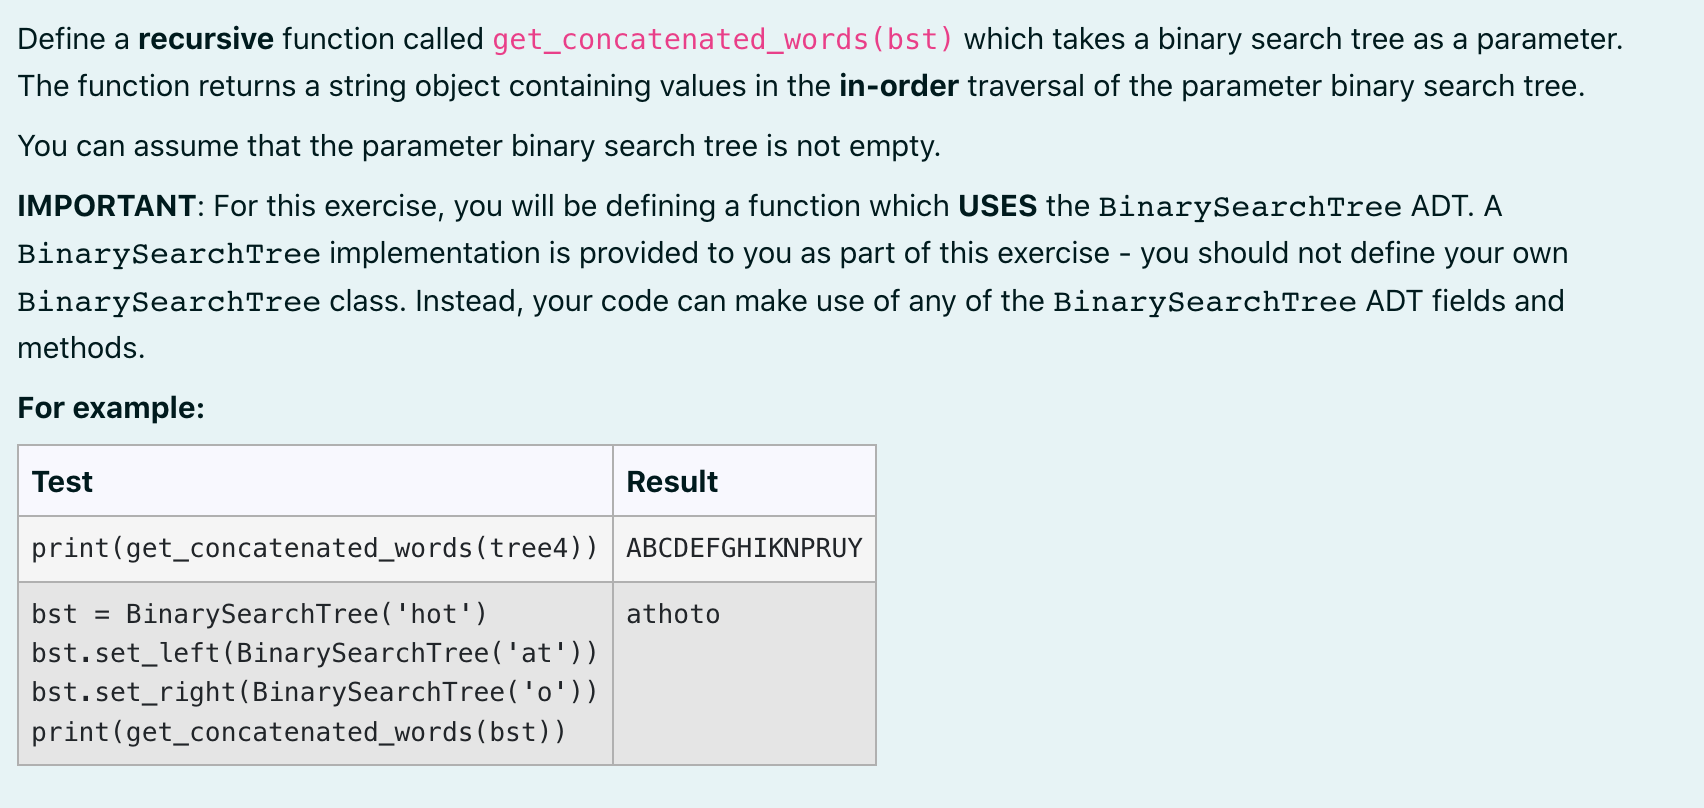
Task: Click the first monospace 'BinarySearchTree' after 'USES the'
Action: (x=1250, y=207)
